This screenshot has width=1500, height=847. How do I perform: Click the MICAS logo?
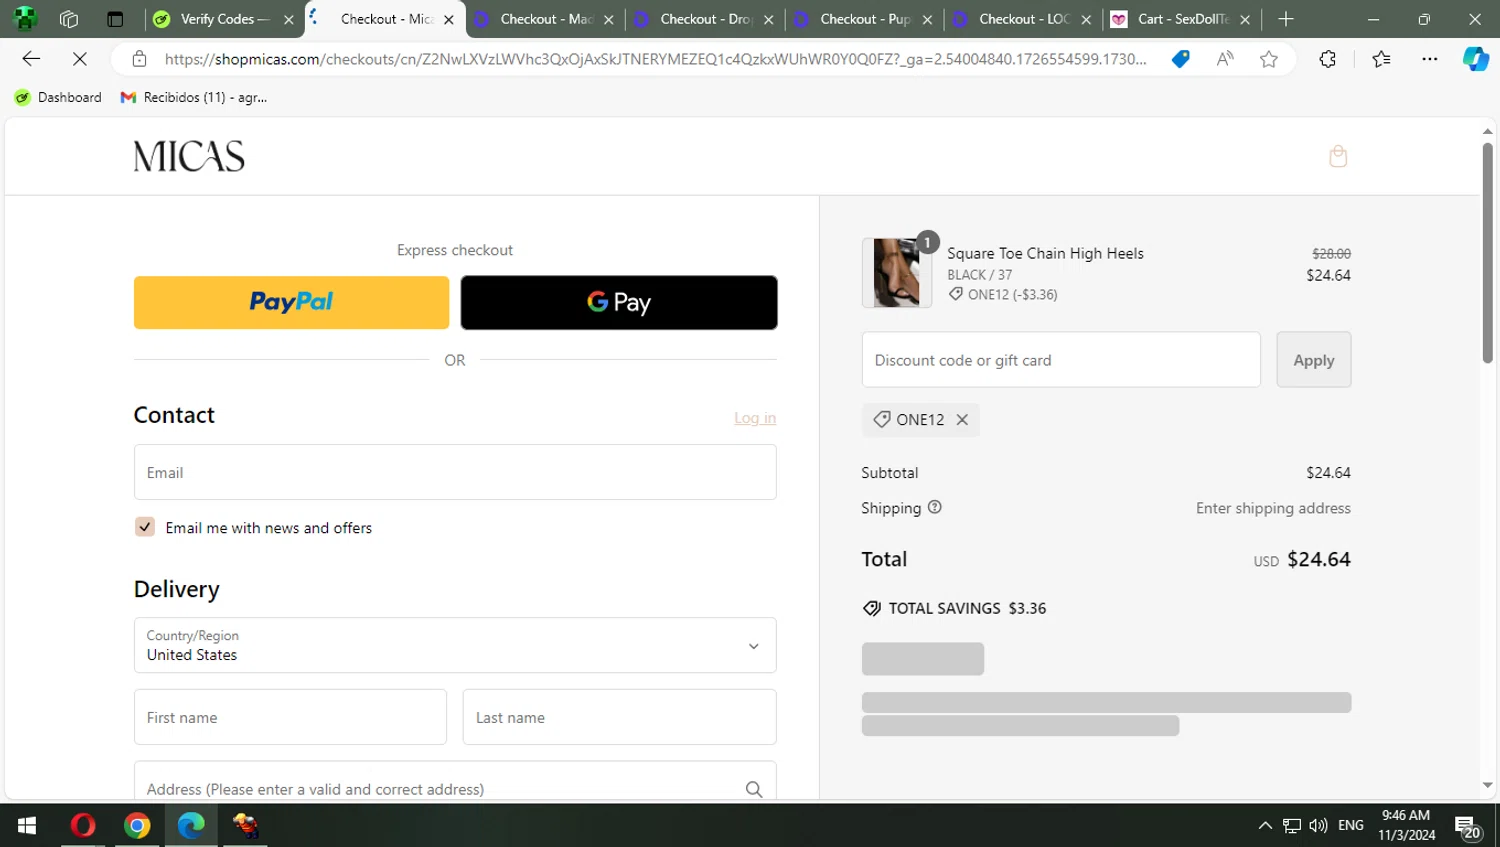click(x=189, y=156)
